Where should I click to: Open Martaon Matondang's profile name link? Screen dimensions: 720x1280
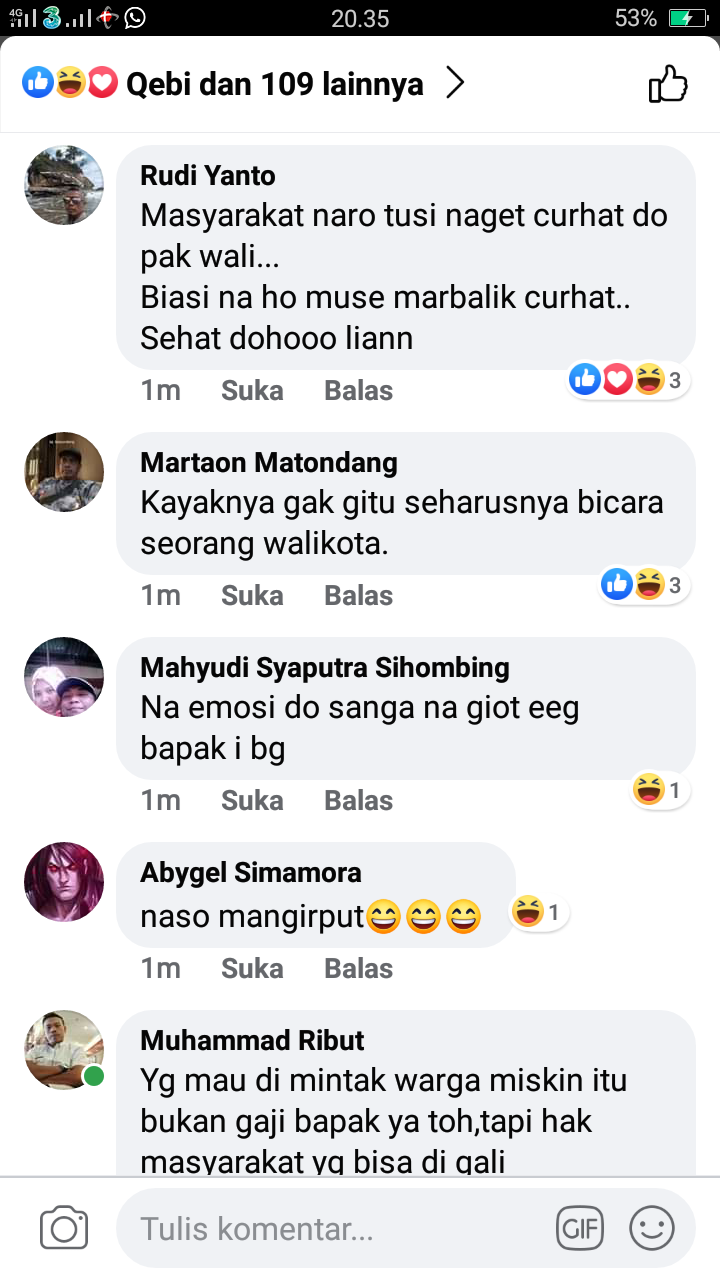point(268,463)
